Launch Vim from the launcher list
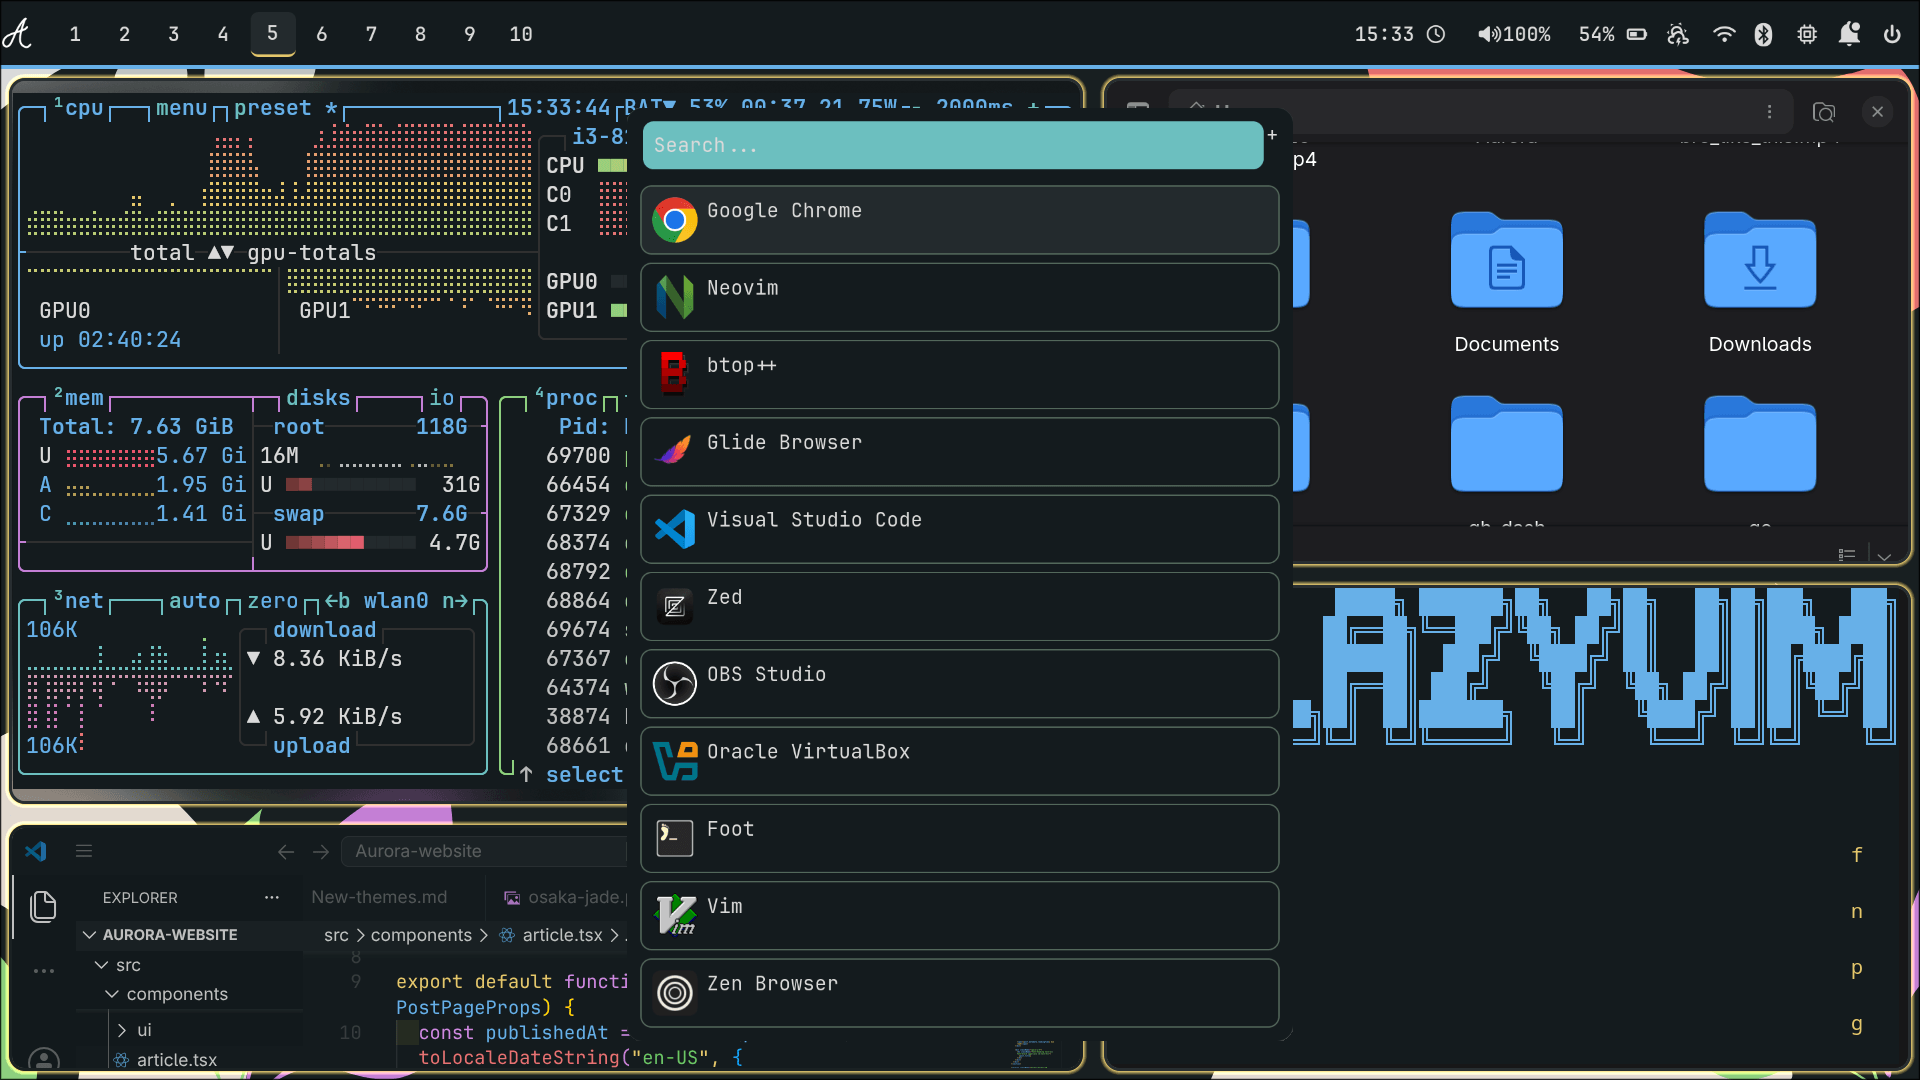 [959, 915]
